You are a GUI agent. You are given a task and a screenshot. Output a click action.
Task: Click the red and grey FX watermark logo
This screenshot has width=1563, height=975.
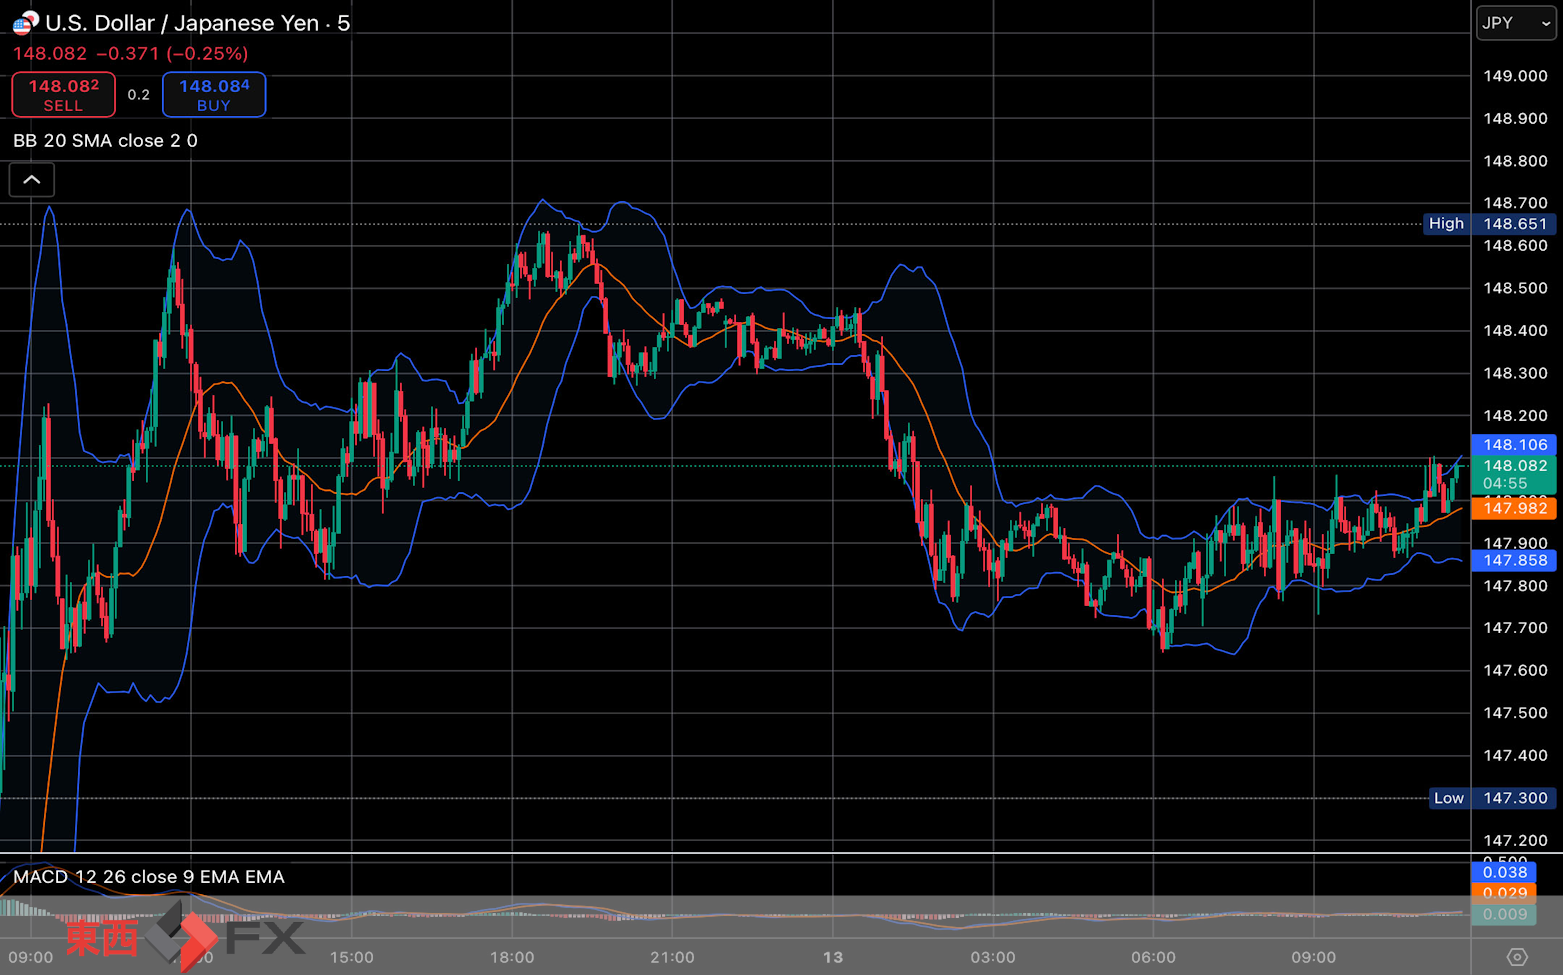185,936
